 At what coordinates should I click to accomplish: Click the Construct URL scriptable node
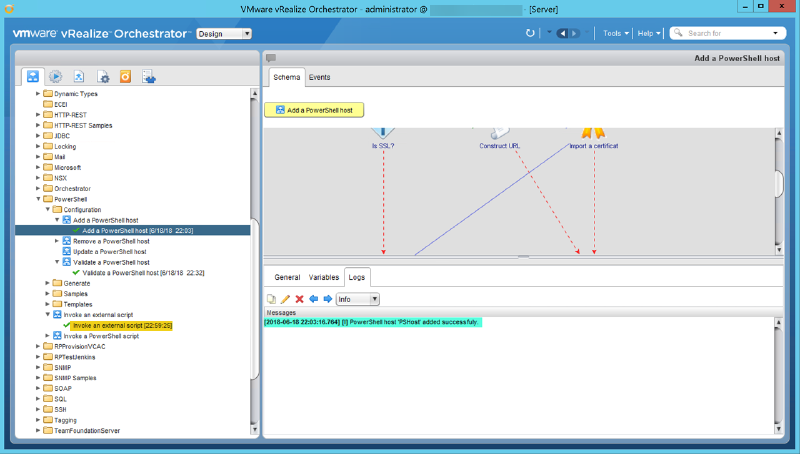tap(499, 138)
